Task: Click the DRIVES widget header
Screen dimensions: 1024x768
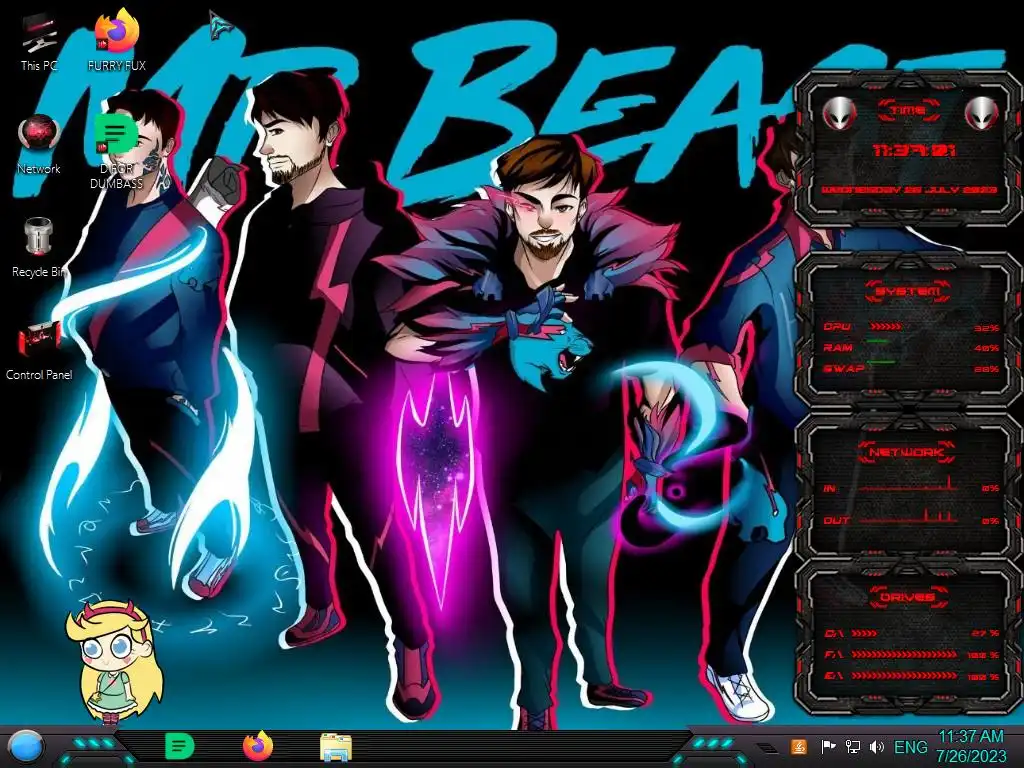Action: 907,597
